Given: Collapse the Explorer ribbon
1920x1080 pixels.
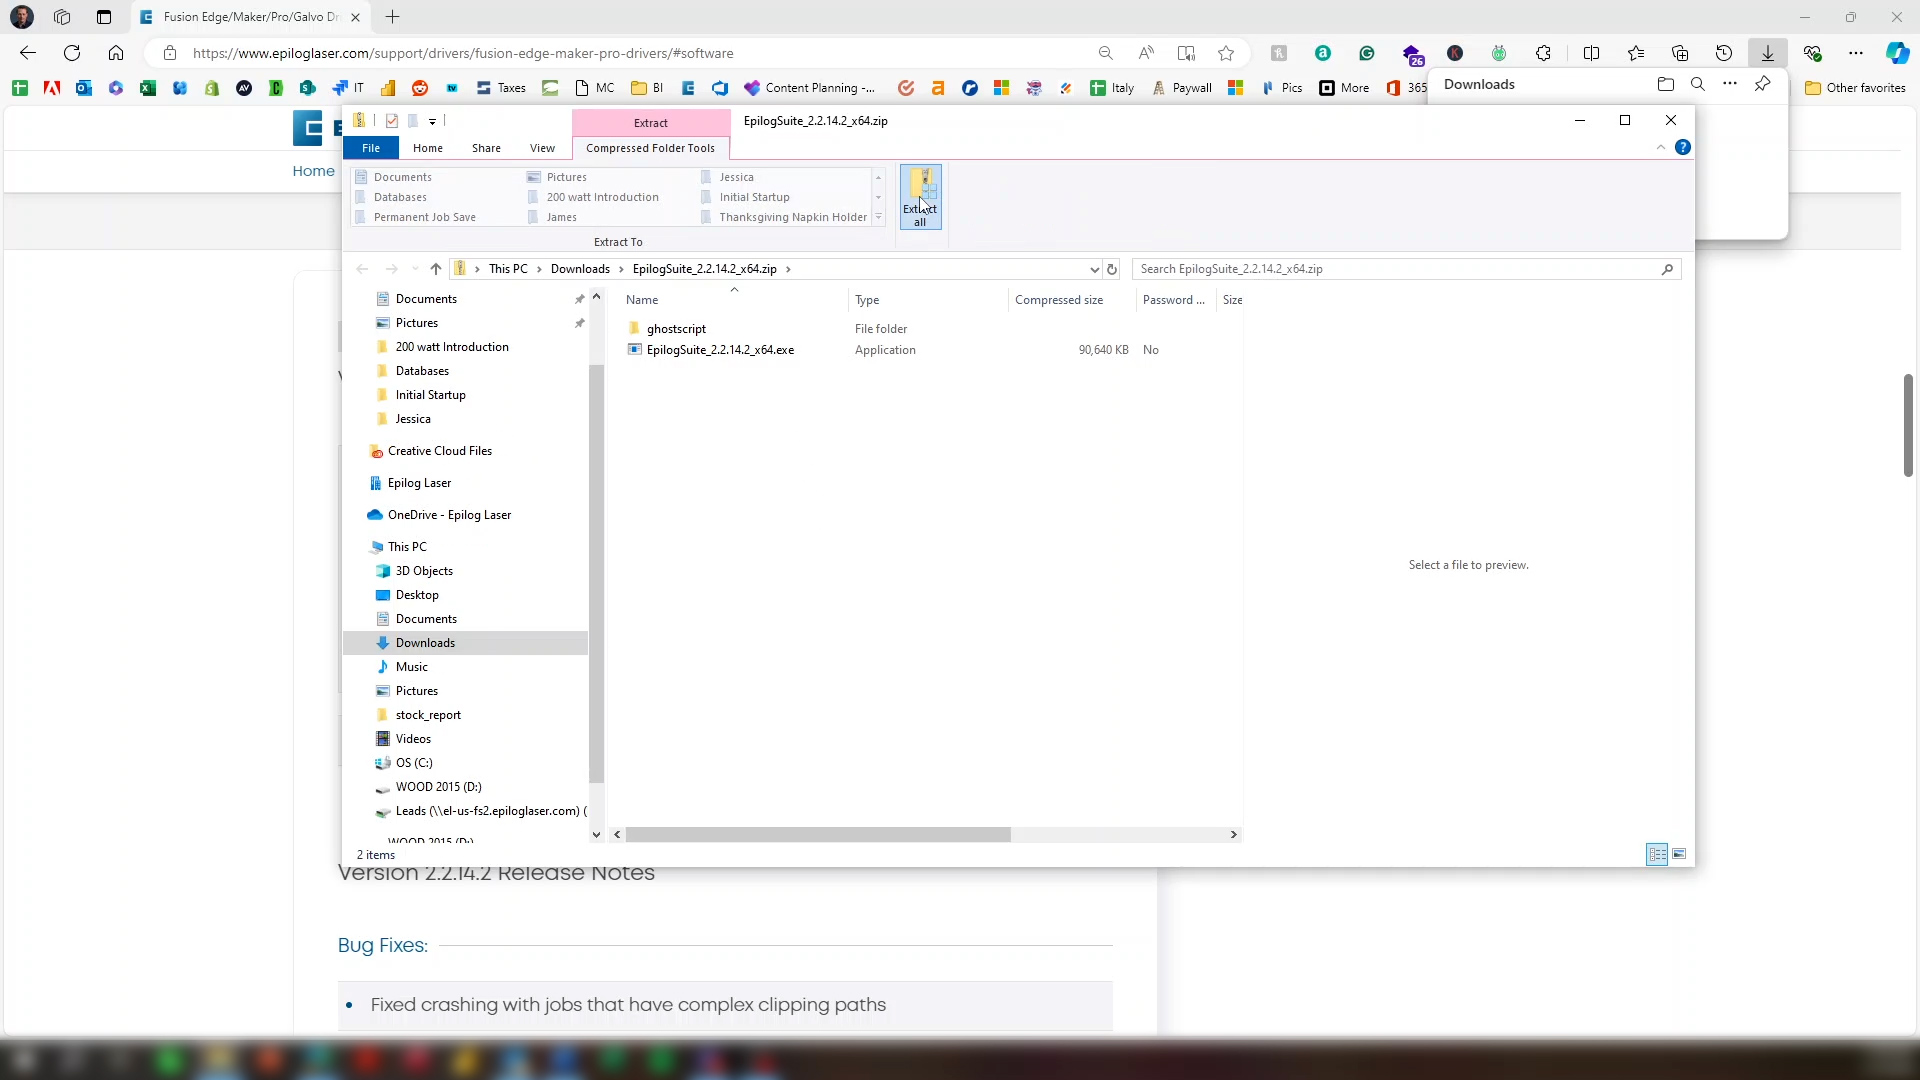Looking at the screenshot, I should [x=1661, y=147].
